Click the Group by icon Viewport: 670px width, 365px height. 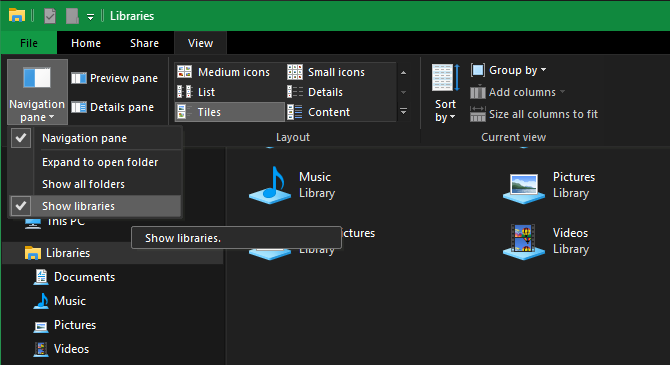click(x=478, y=70)
